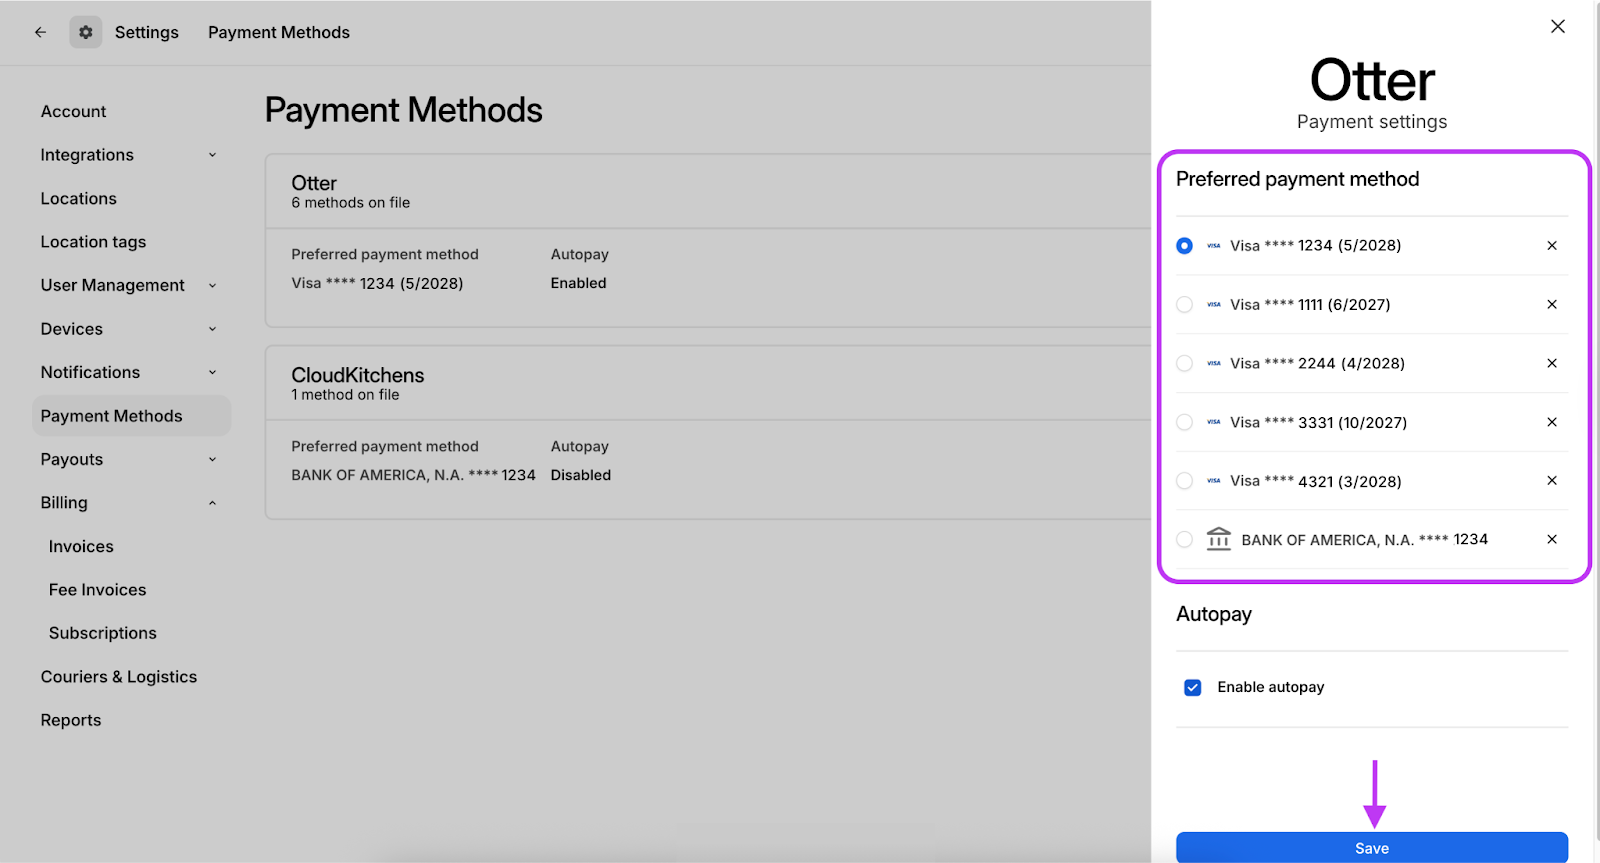The width and height of the screenshot is (1600, 863).
Task: Remove the Visa 2244 card
Action: [x=1552, y=363]
